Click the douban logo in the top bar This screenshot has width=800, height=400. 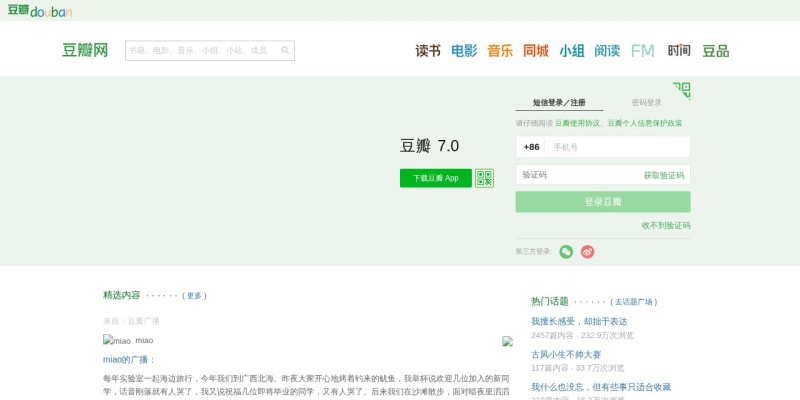pos(40,10)
